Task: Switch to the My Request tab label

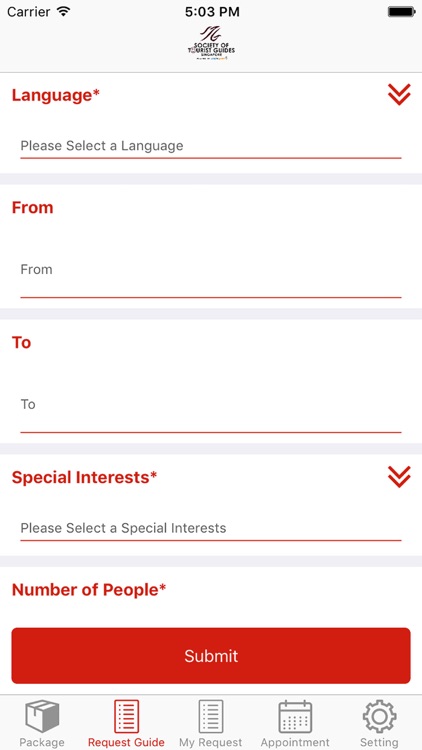Action: tap(211, 742)
